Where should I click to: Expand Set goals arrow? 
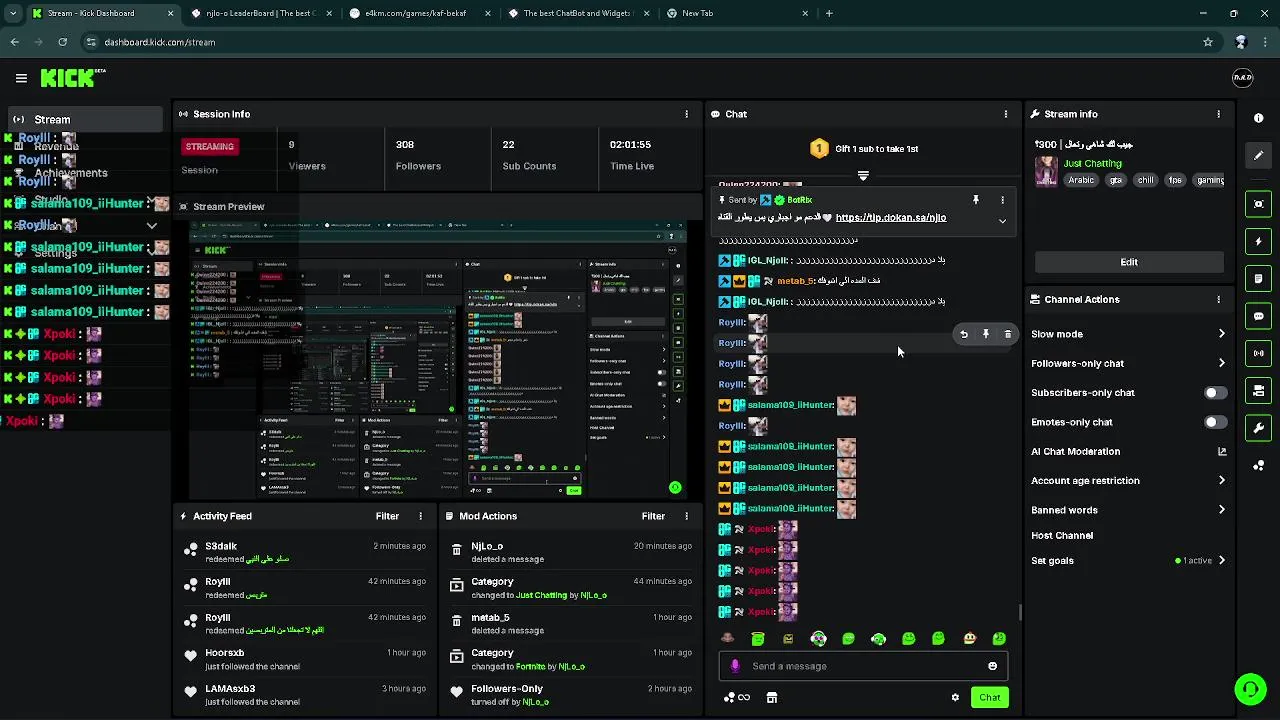(1221, 561)
